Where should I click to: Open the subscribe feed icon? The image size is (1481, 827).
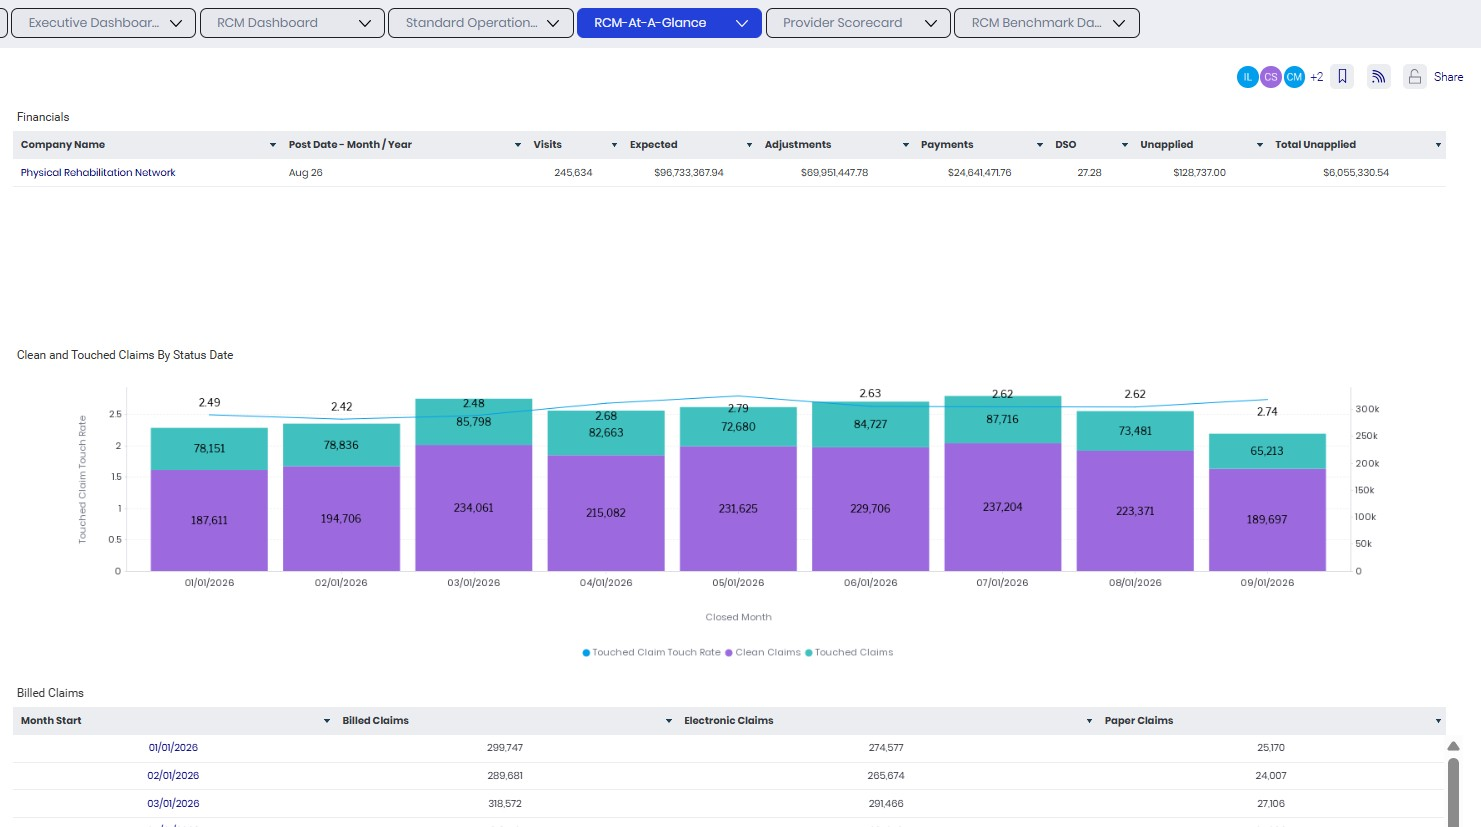[x=1379, y=76]
